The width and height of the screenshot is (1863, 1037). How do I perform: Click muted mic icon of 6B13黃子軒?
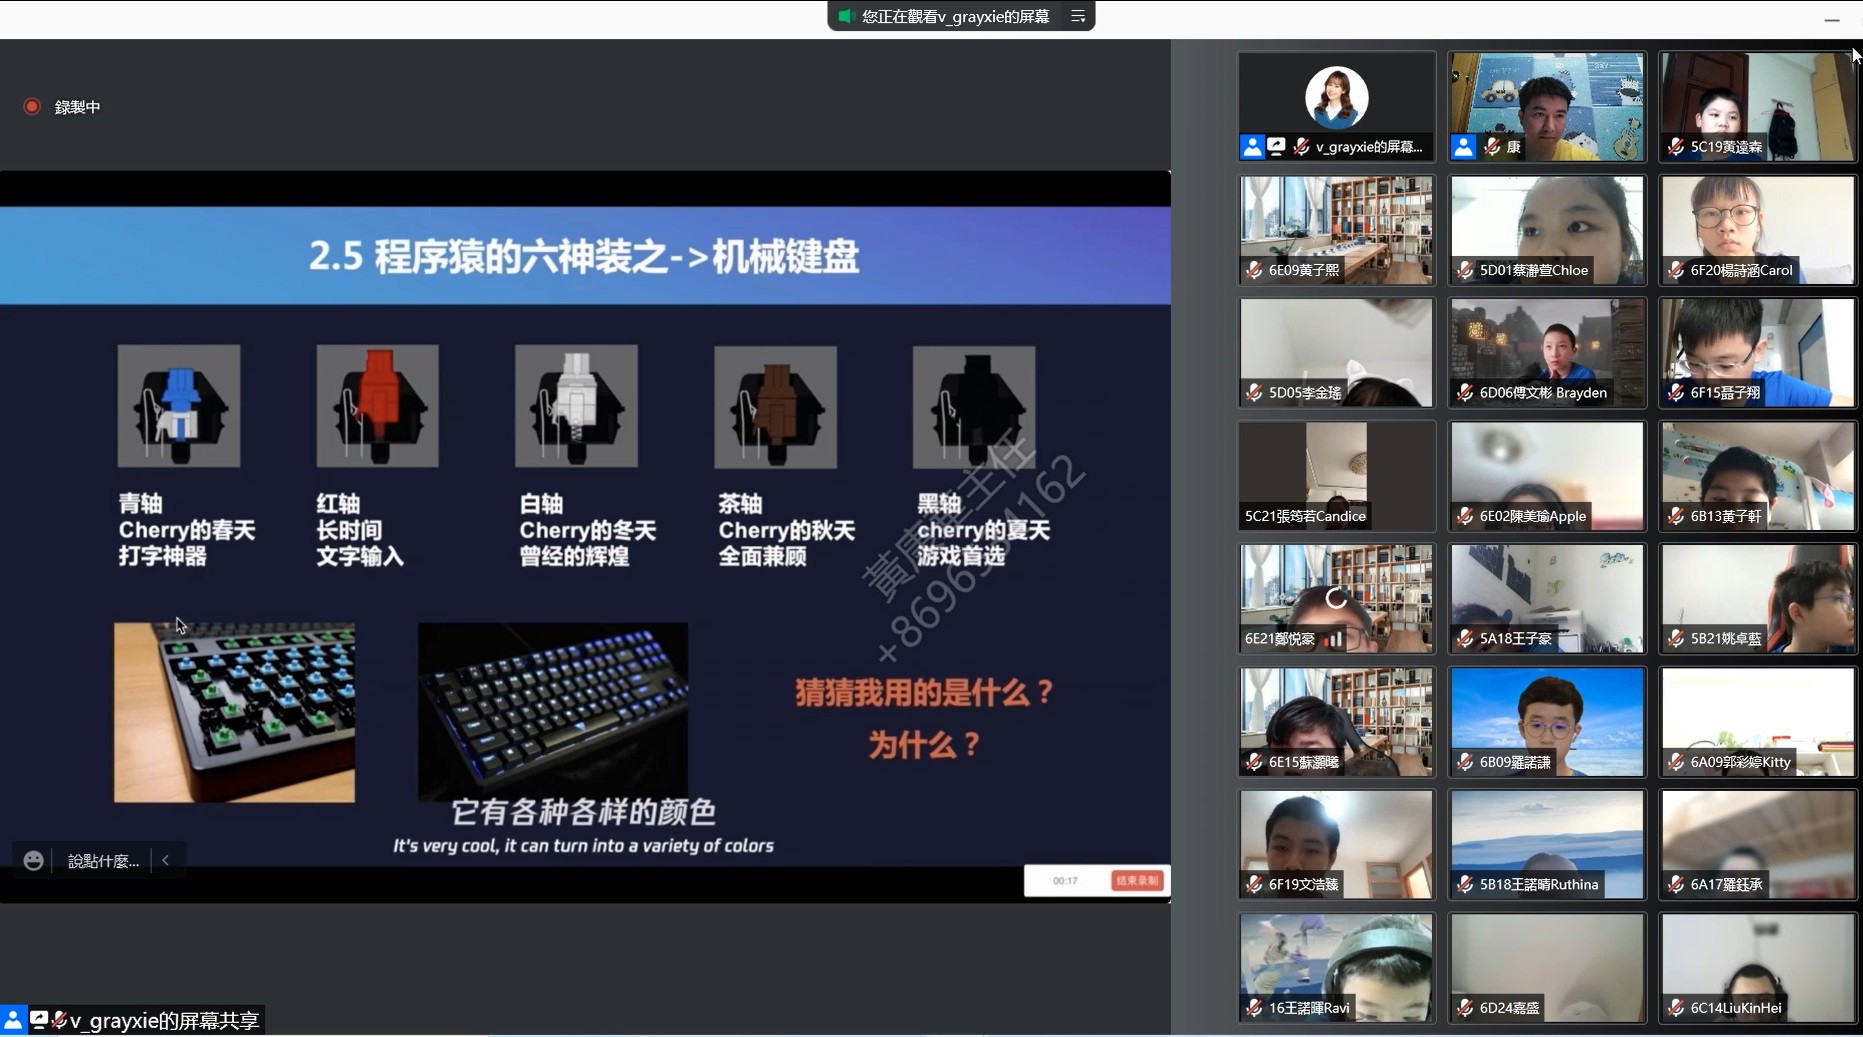(1676, 516)
